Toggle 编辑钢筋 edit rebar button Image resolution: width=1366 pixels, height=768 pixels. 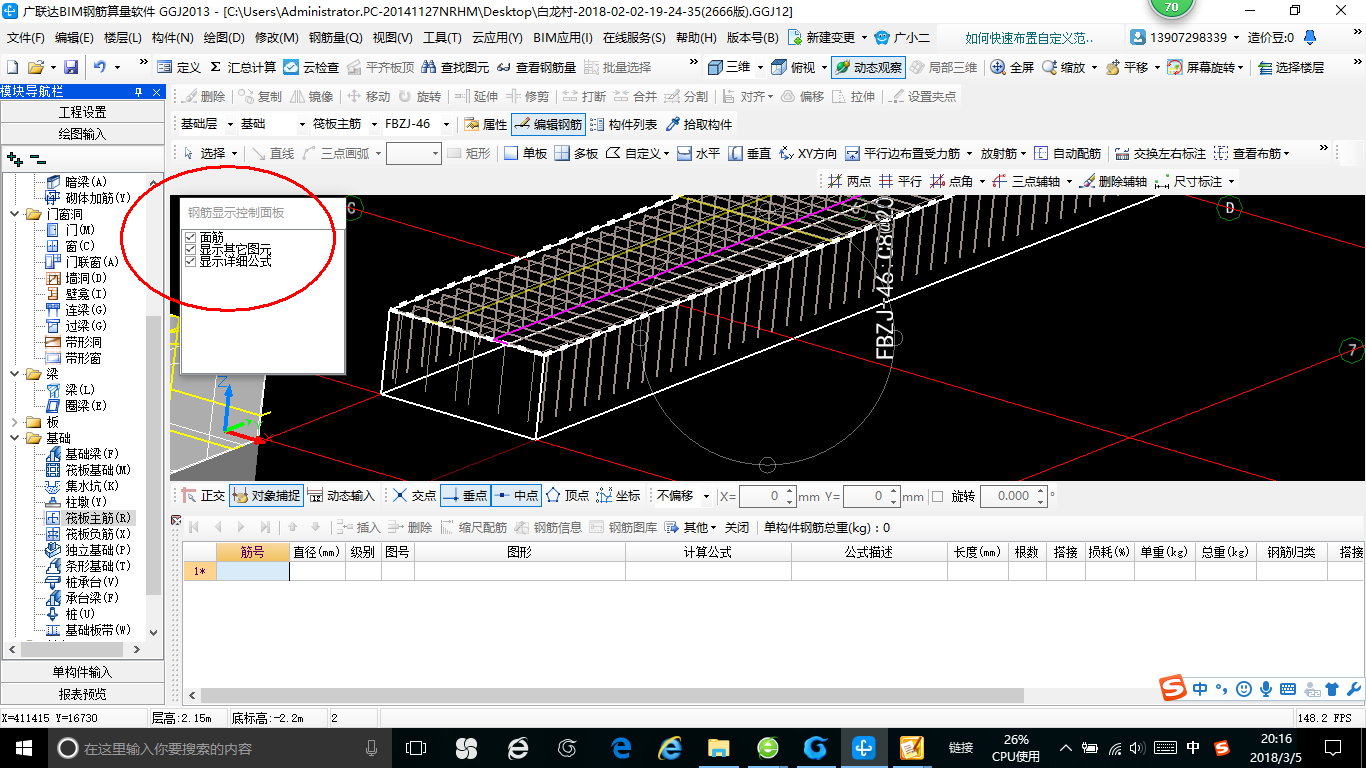click(x=548, y=124)
